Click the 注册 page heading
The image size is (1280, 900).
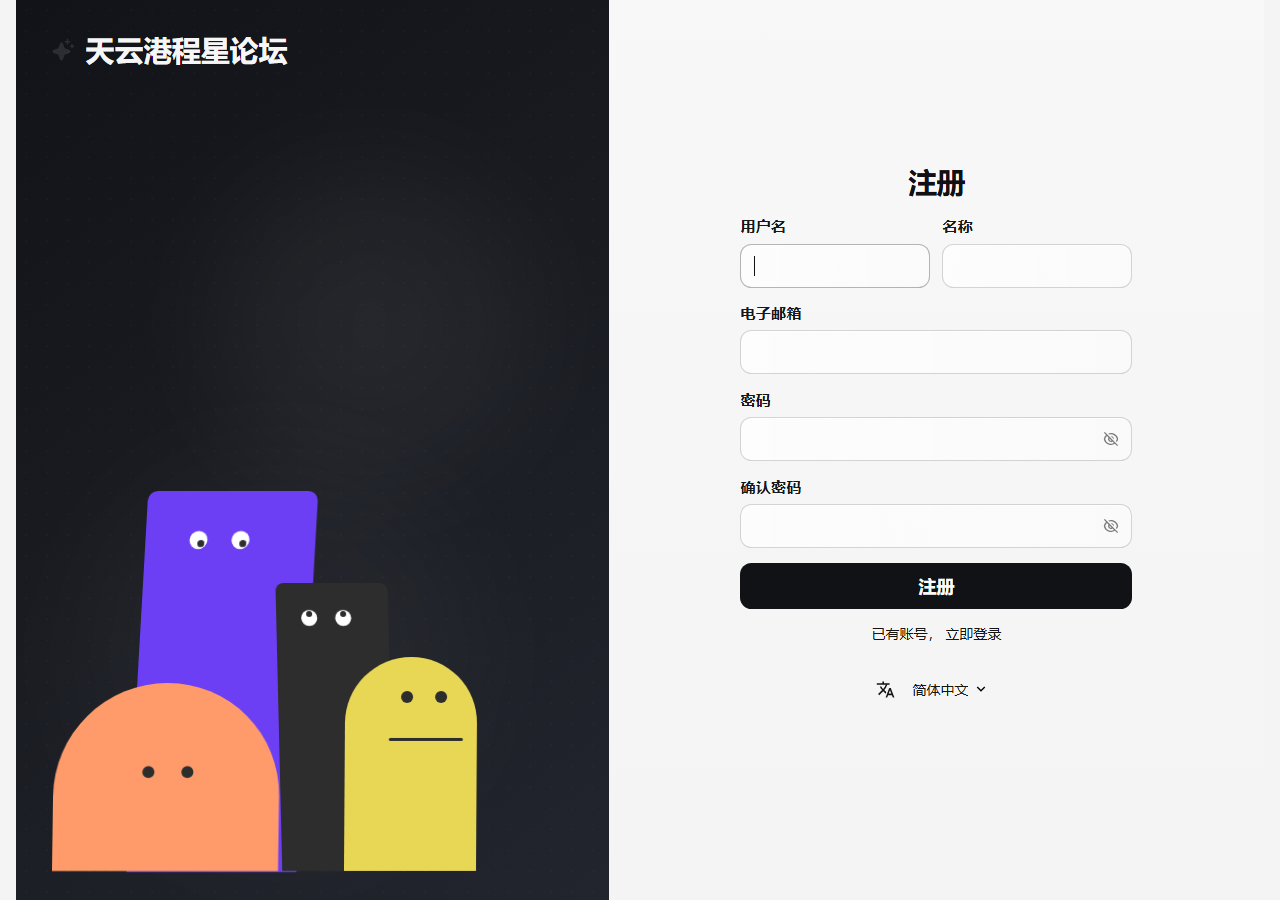point(936,183)
